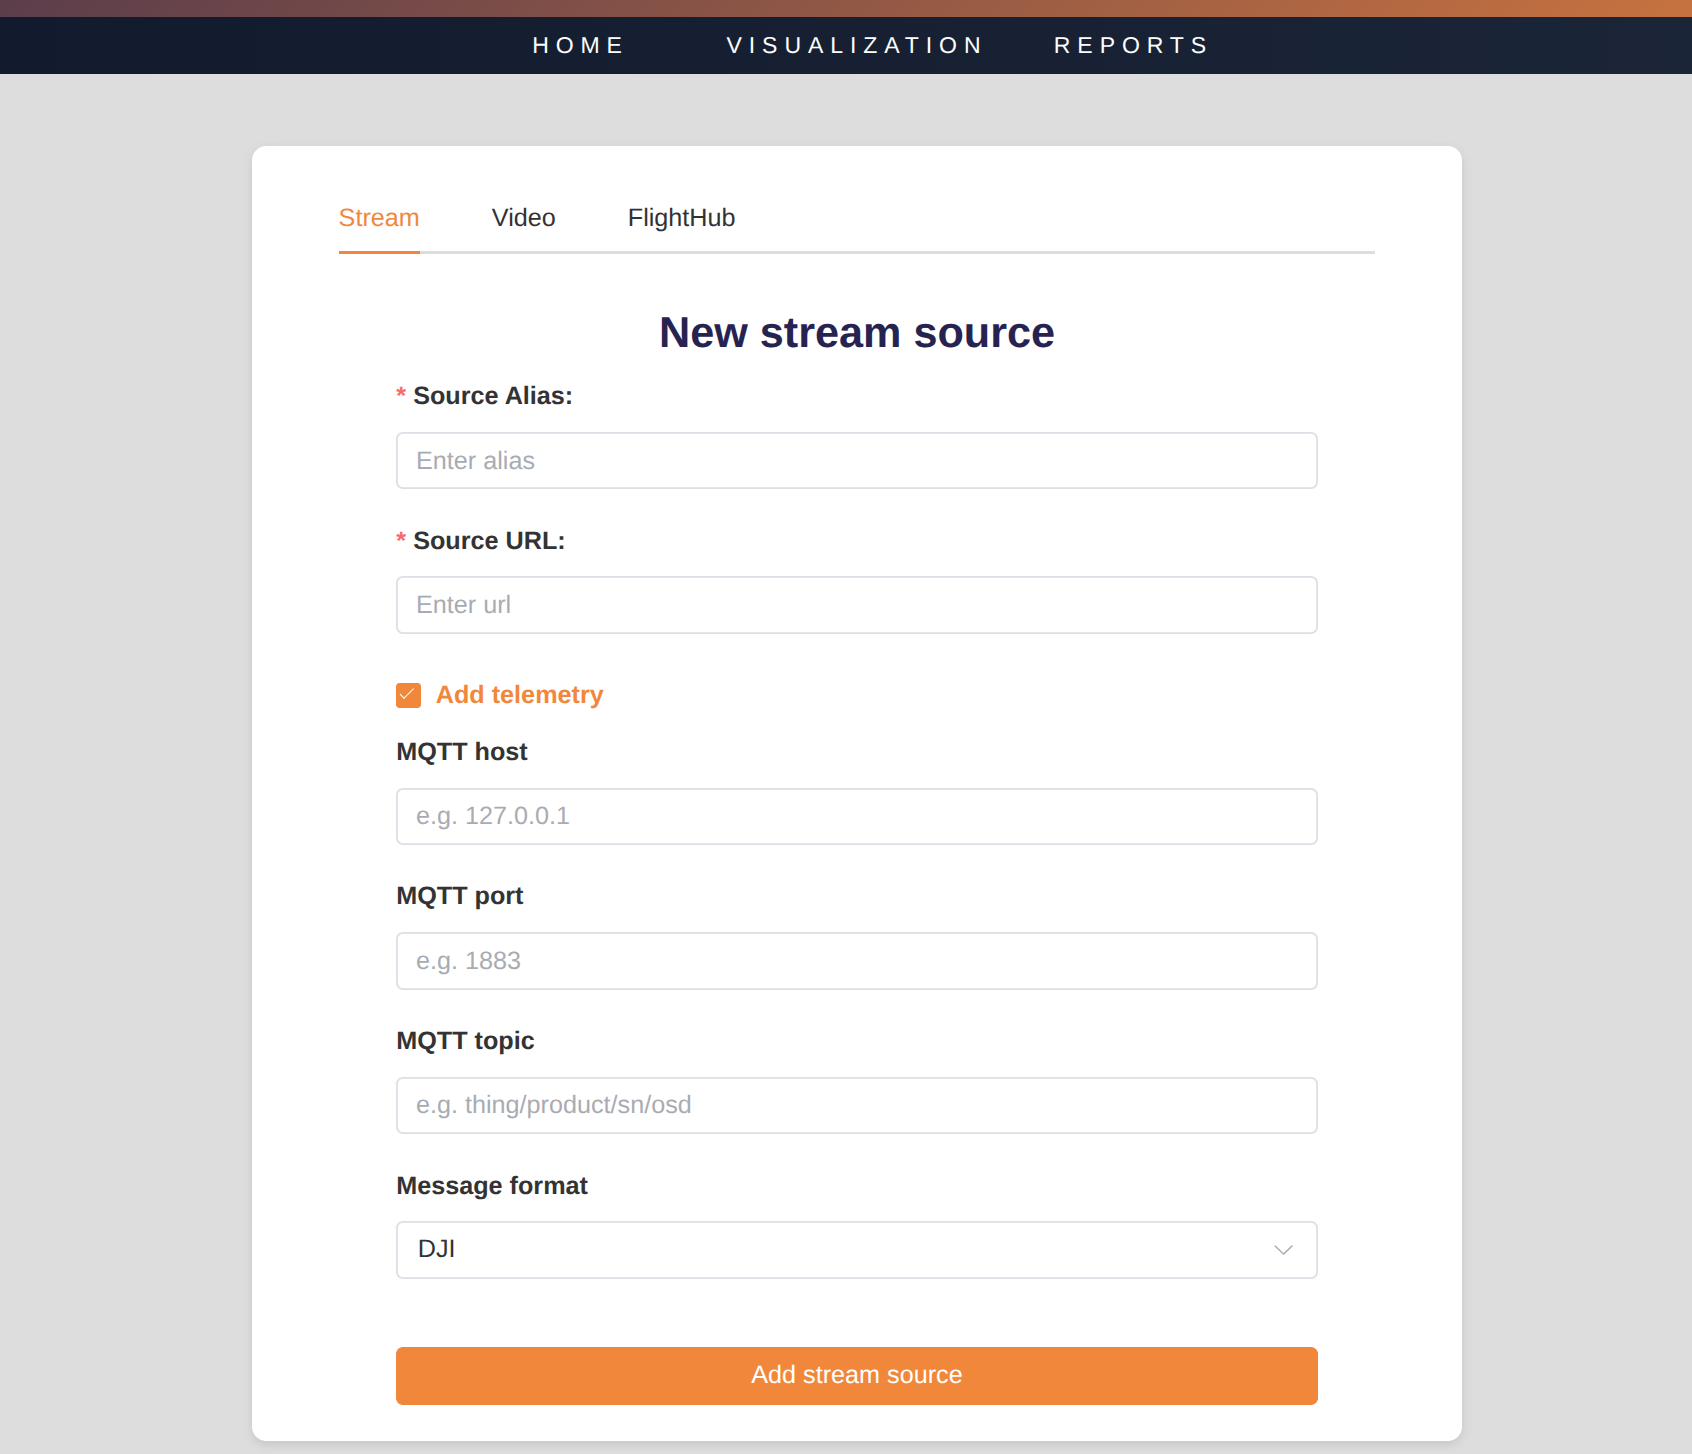Click the MQTT host input field
1692x1454 pixels.
[x=856, y=816]
